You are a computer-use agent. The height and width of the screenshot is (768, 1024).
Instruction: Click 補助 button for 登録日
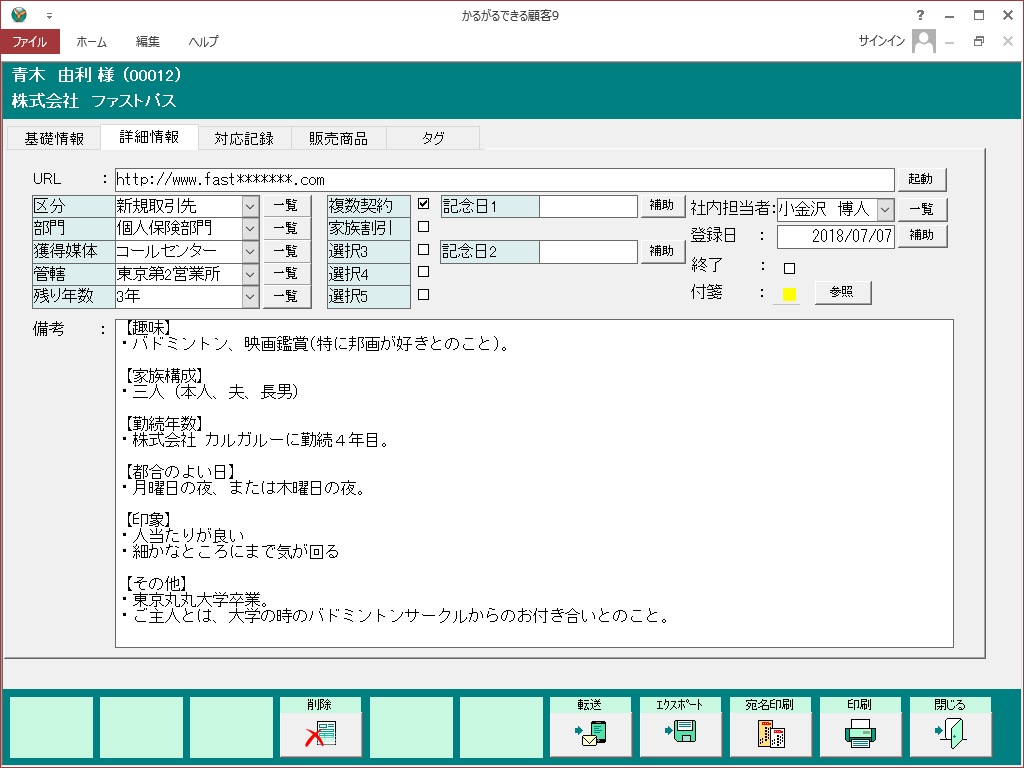[922, 235]
